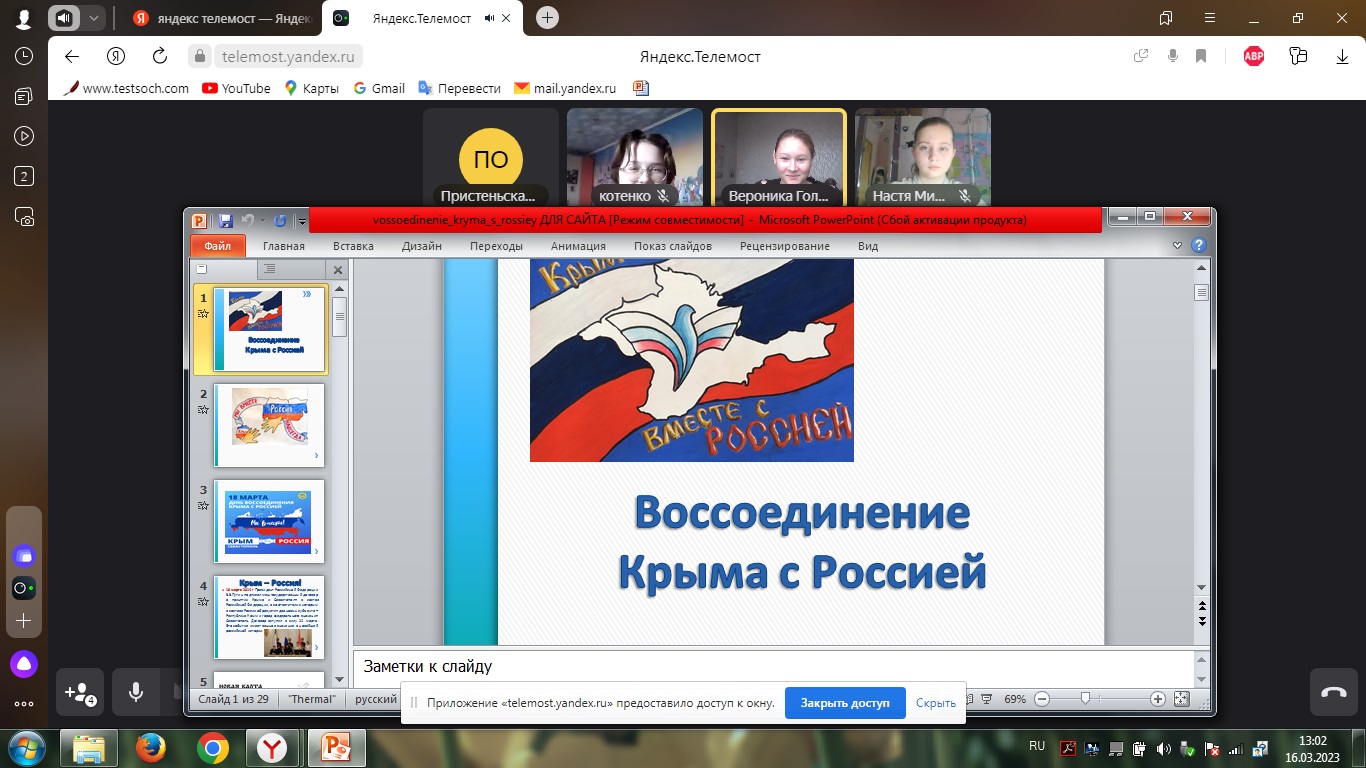Screen dimensions: 1366x768
Task: Go back with the browser back arrow
Action: tap(71, 56)
